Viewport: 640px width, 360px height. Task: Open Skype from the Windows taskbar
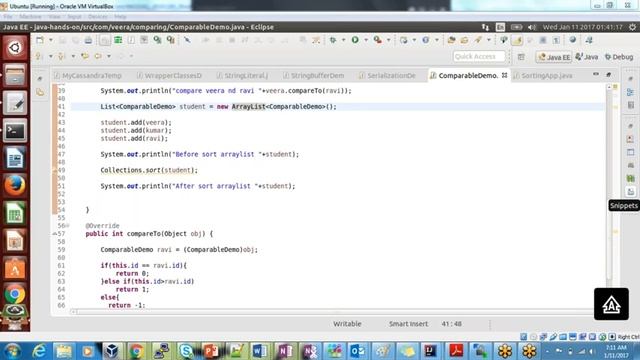(186, 351)
